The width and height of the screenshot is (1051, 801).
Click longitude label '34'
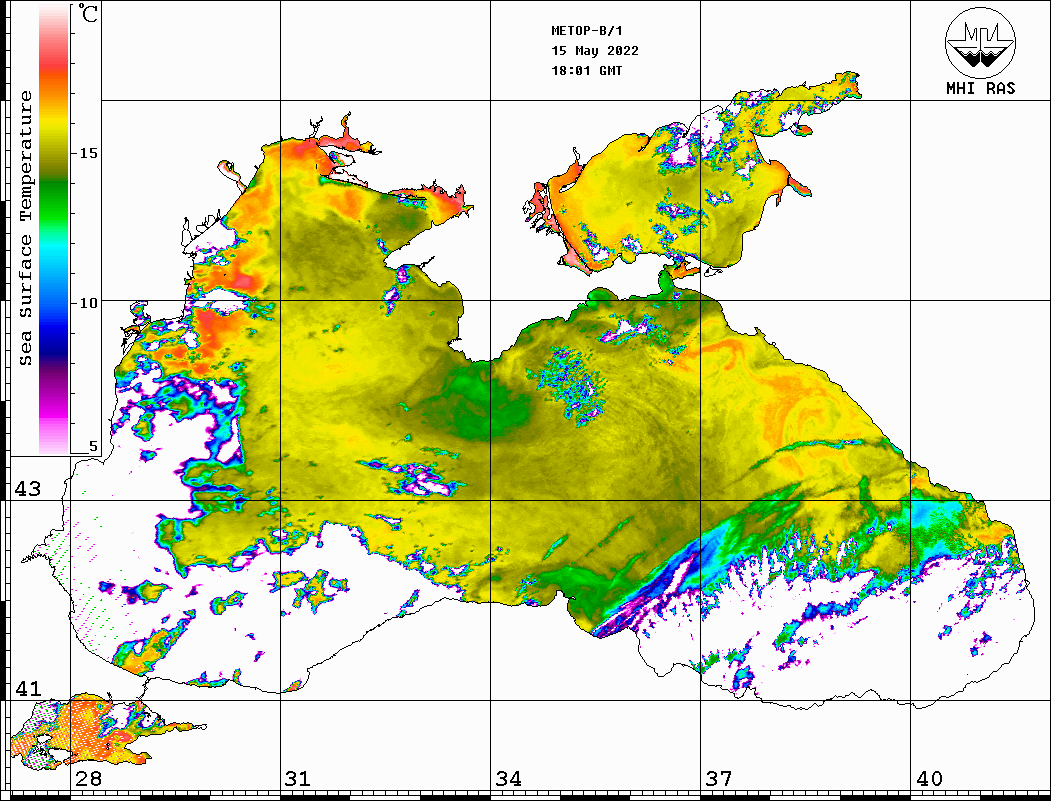click(508, 778)
